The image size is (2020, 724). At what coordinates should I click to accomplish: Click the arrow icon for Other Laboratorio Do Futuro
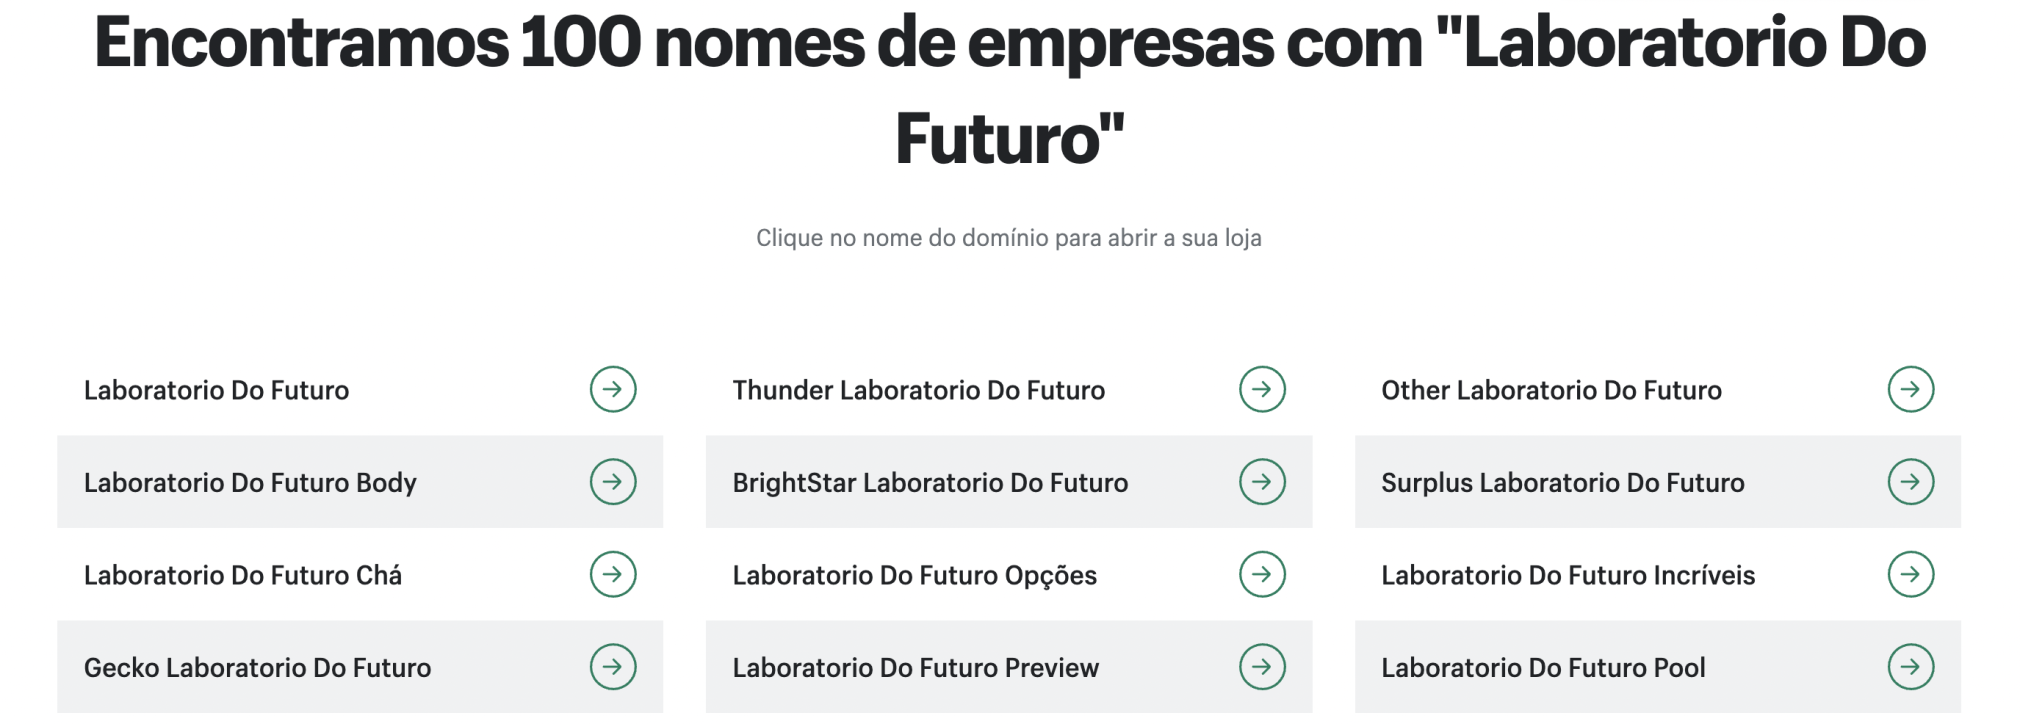[1911, 390]
